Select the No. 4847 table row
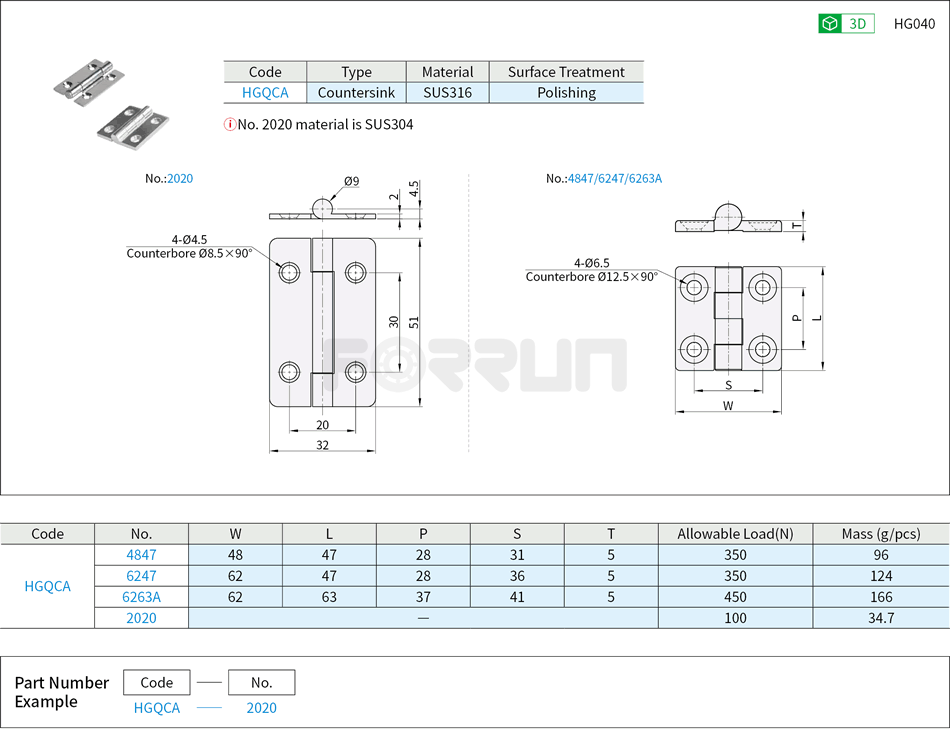The height and width of the screenshot is (730, 950). [140, 555]
